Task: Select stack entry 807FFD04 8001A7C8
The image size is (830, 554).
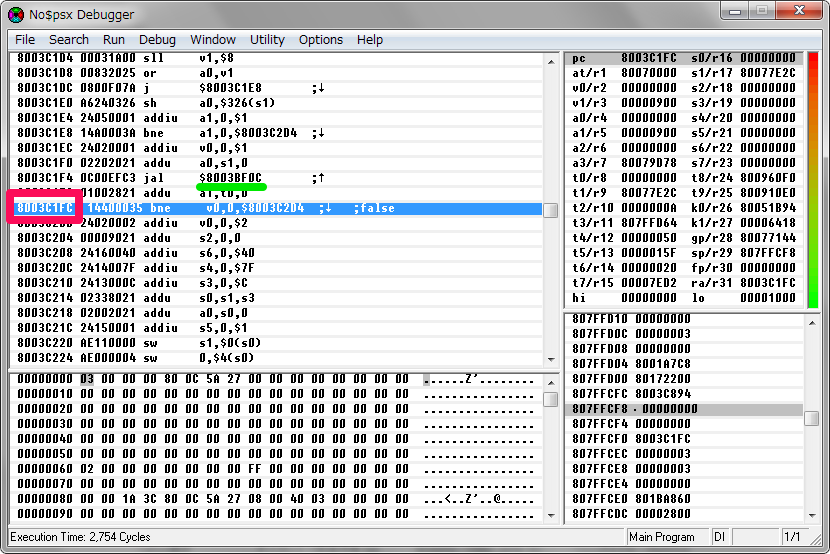Action: pyautogui.click(x=684, y=364)
